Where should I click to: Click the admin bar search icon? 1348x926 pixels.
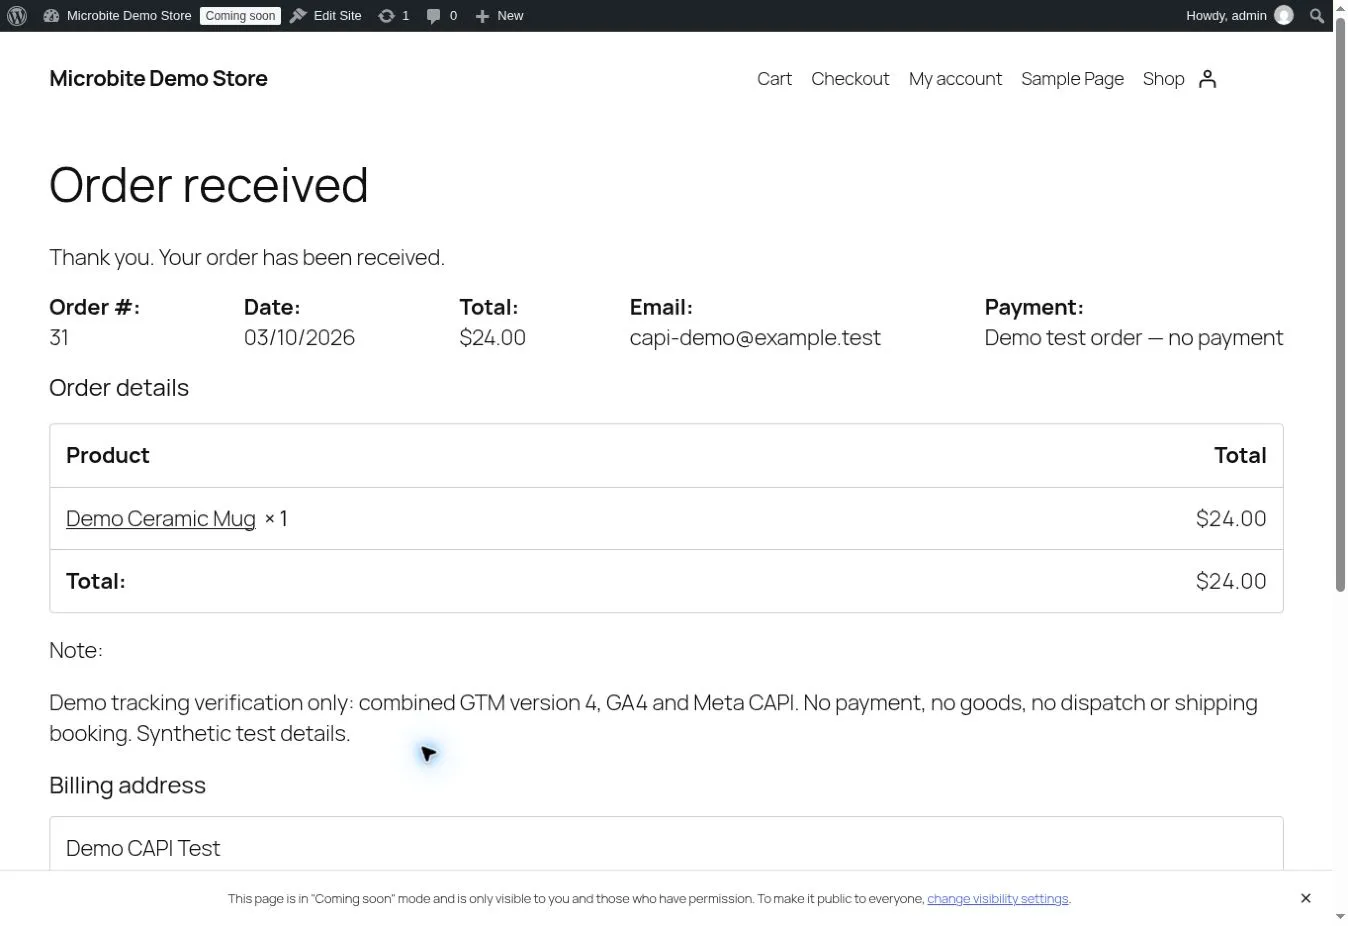pos(1317,16)
